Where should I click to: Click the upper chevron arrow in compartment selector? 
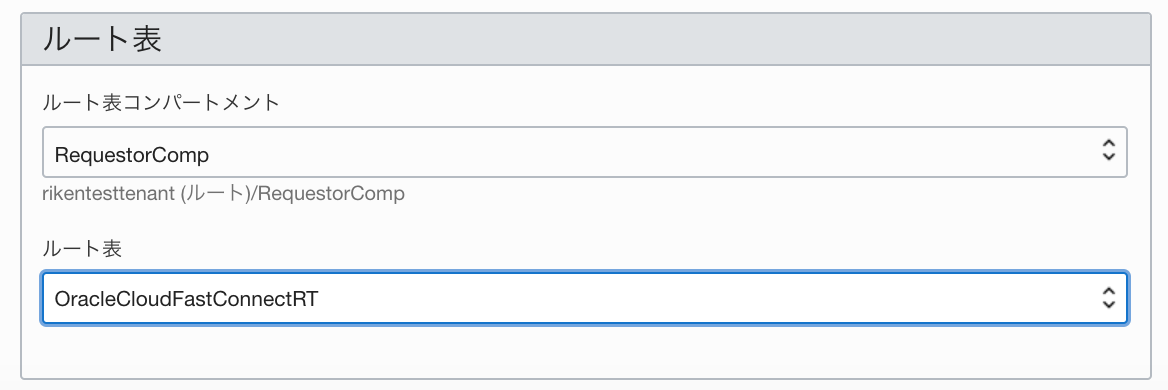click(1108, 144)
